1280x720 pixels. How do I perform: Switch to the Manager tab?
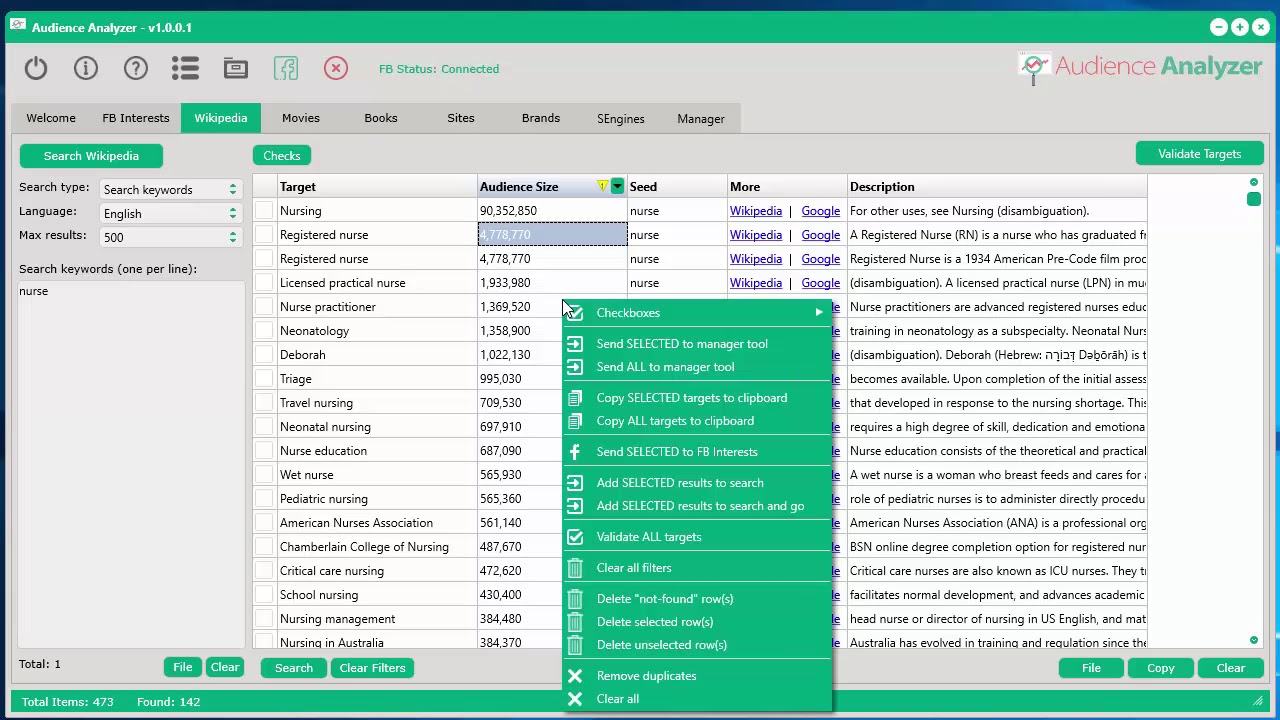click(x=701, y=119)
